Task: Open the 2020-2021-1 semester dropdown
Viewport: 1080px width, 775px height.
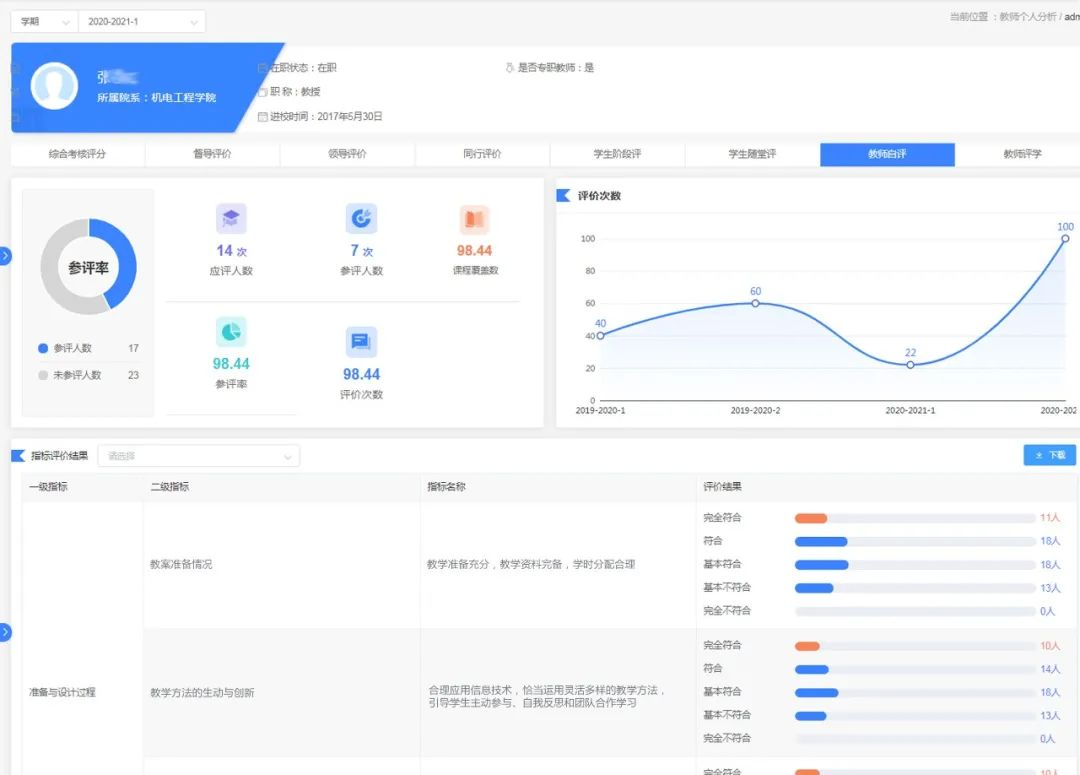Action: point(141,22)
